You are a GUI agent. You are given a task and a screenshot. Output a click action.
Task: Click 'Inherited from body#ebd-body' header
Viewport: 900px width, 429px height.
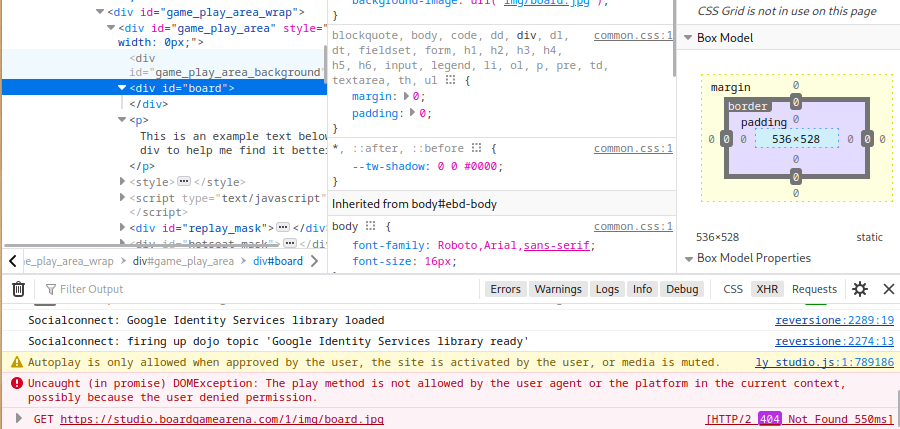pyautogui.click(x=414, y=204)
